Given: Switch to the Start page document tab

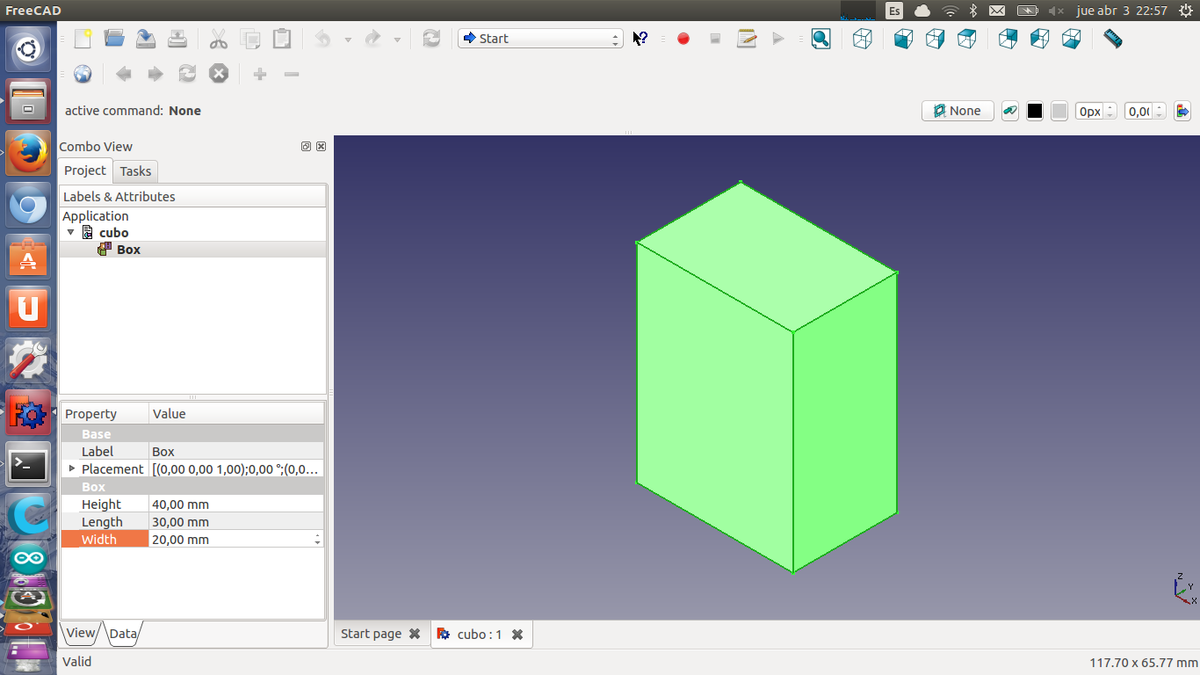Looking at the screenshot, I should coord(371,634).
